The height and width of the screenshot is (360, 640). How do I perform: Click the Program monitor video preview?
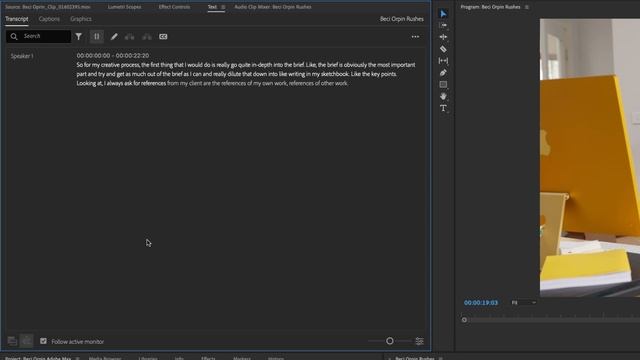590,158
